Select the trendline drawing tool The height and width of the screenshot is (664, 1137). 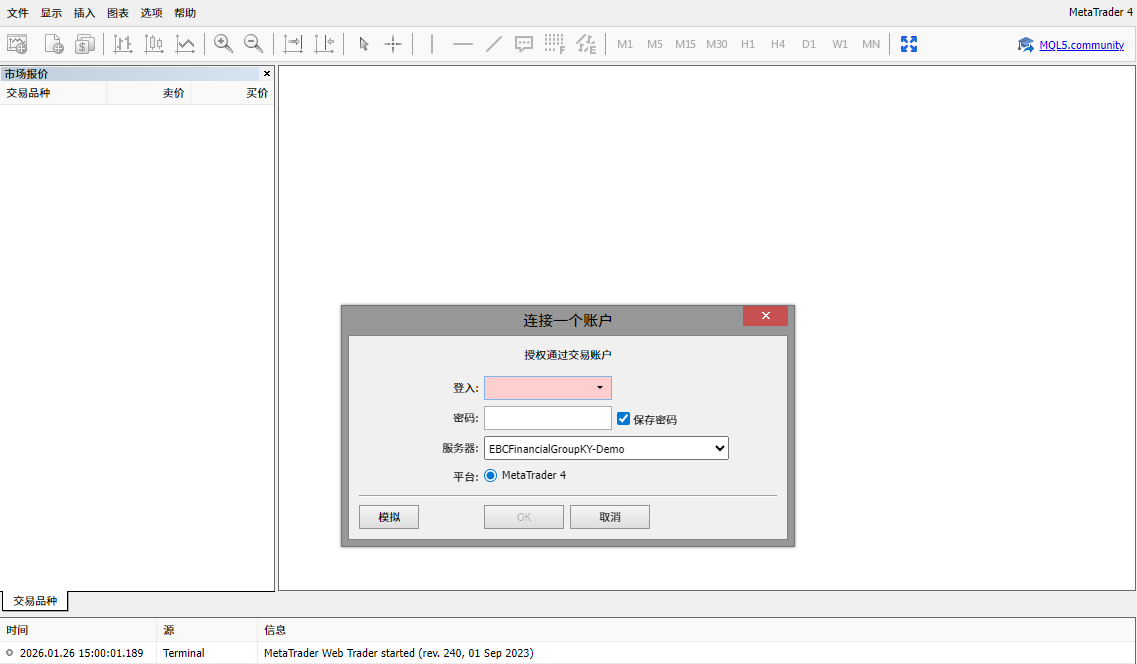(x=493, y=44)
